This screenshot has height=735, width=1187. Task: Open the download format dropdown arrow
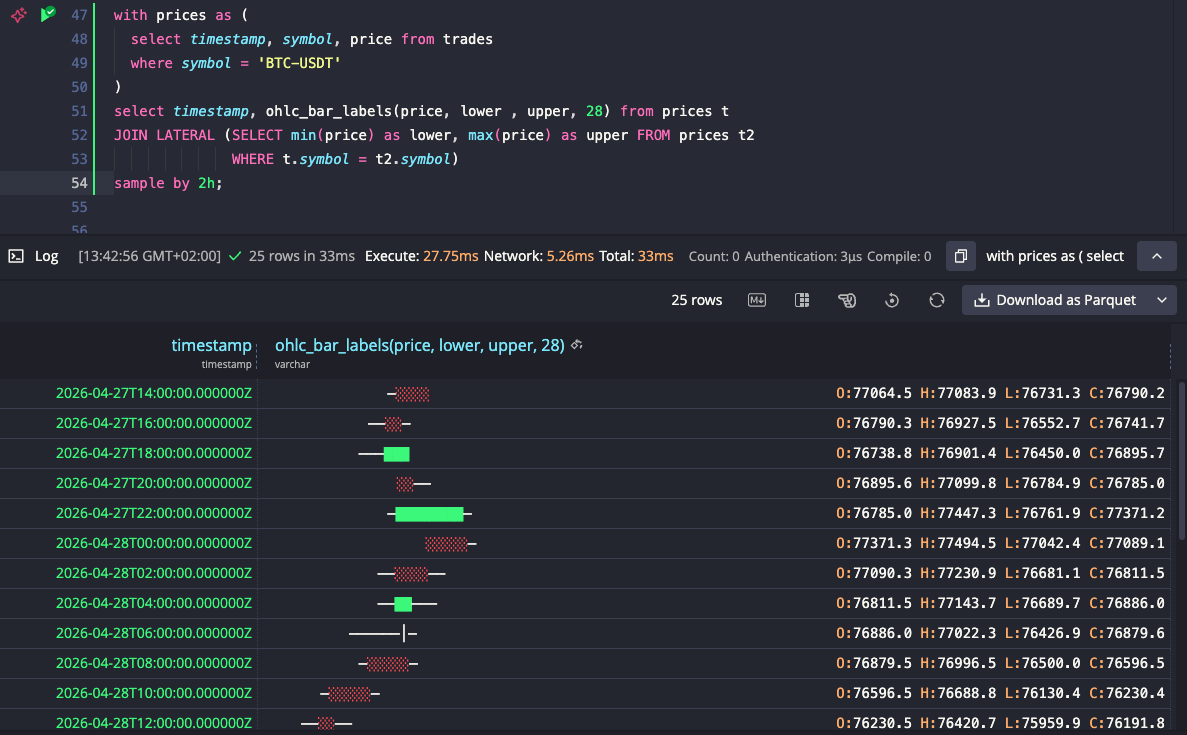pyautogui.click(x=1162, y=300)
